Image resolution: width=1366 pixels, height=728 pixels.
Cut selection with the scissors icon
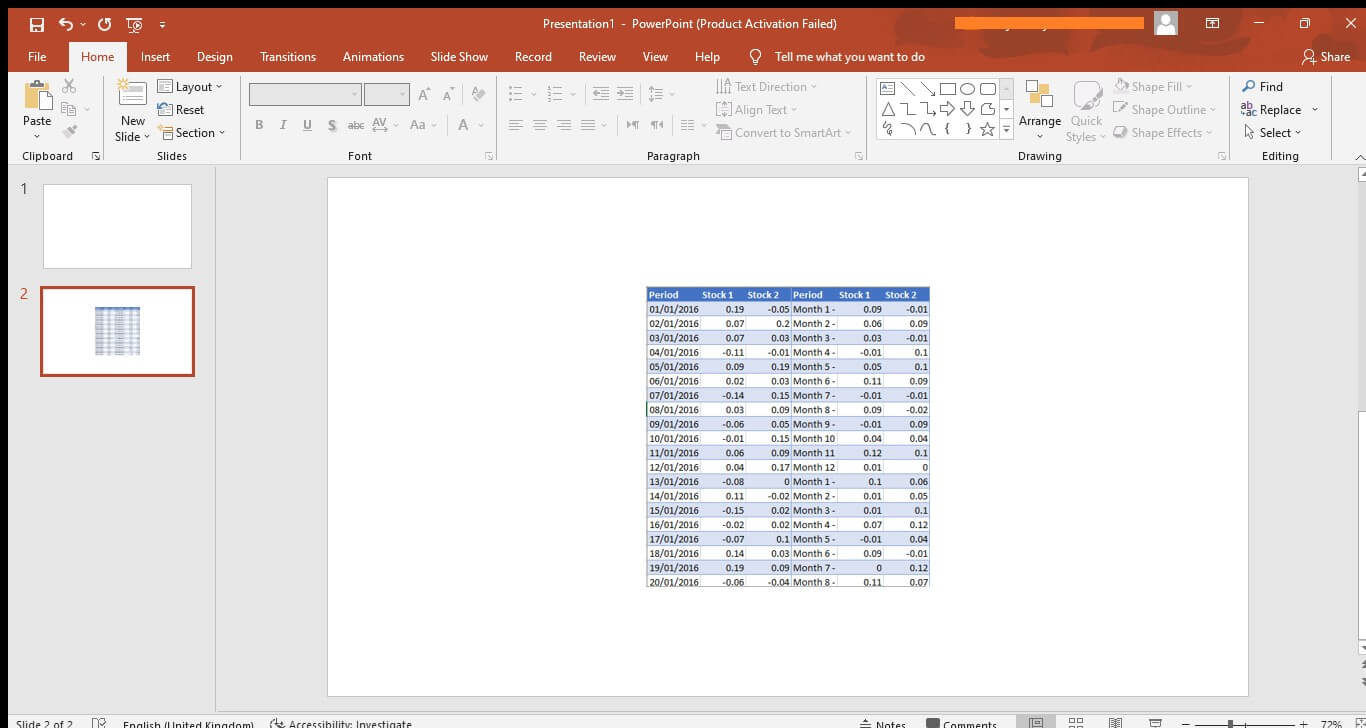pos(69,86)
